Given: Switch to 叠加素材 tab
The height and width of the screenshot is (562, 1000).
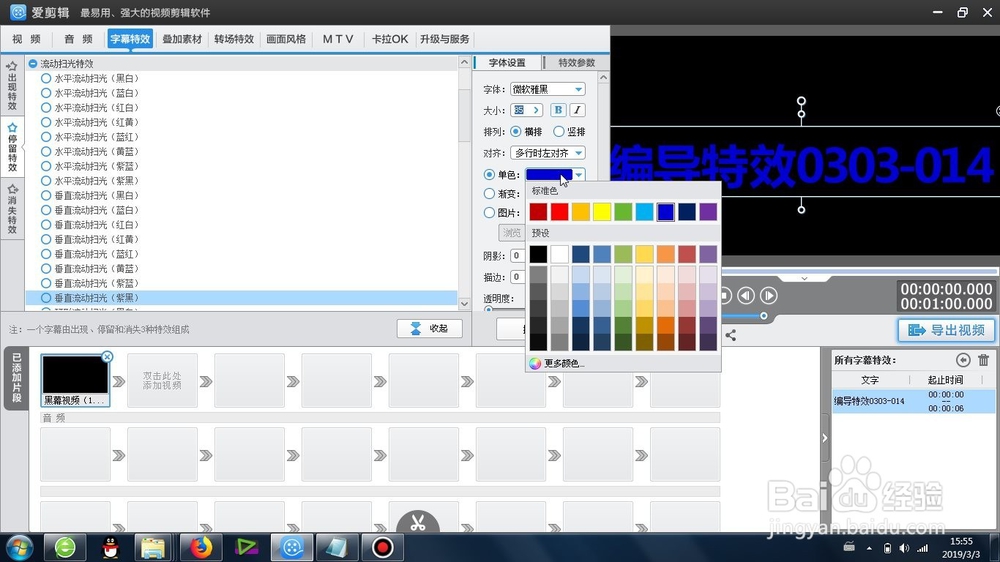Looking at the screenshot, I should [x=182, y=39].
